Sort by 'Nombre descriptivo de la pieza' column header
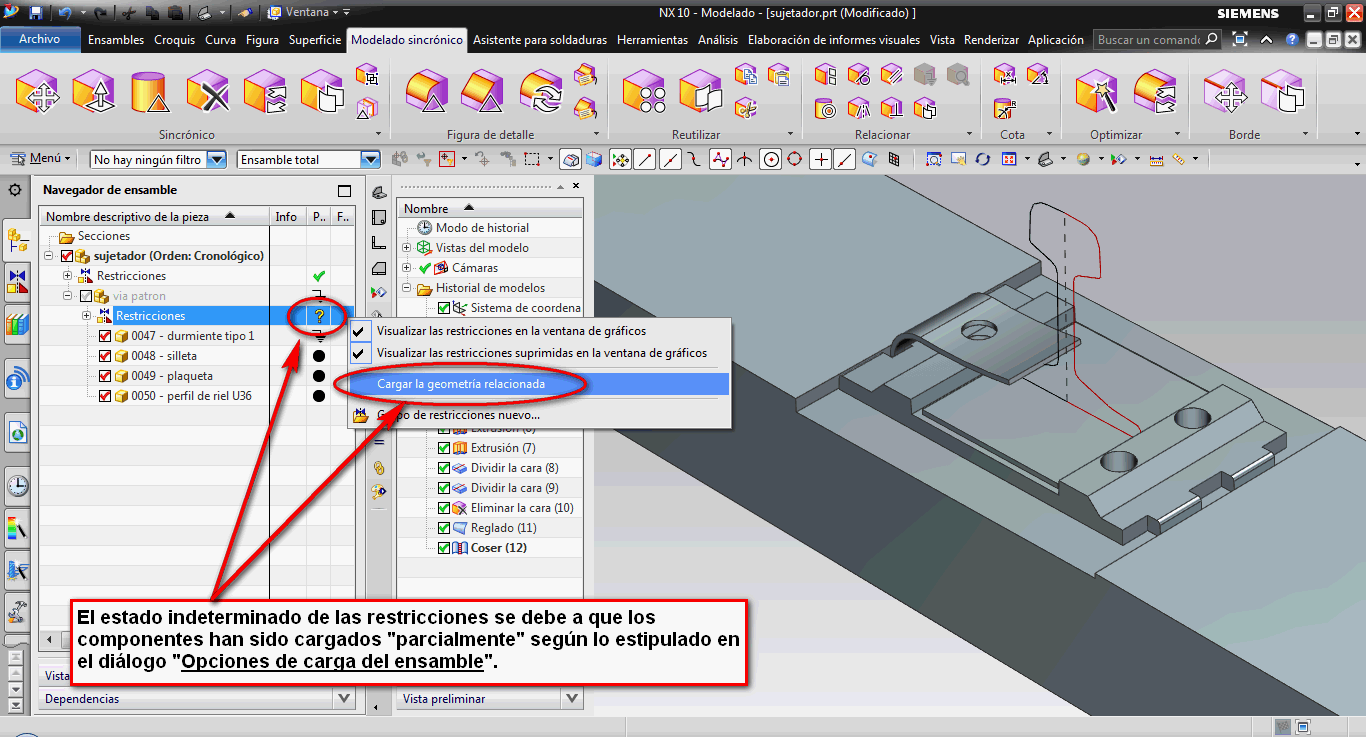 [154, 216]
